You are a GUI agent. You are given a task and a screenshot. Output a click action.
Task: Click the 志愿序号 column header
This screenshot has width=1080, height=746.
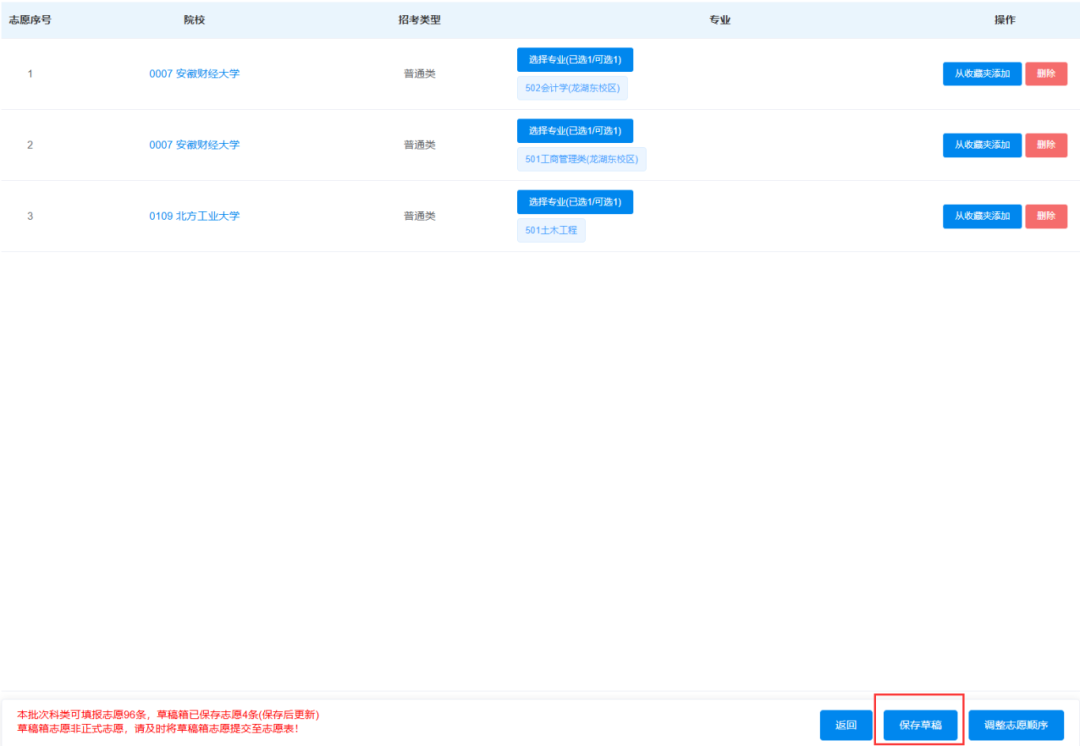[30, 20]
